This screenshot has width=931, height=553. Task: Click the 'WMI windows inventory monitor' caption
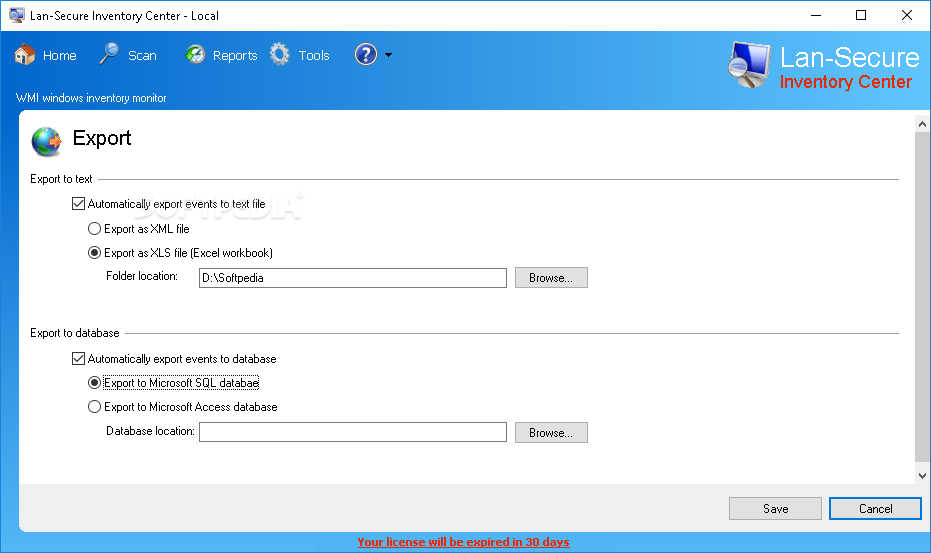(91, 98)
